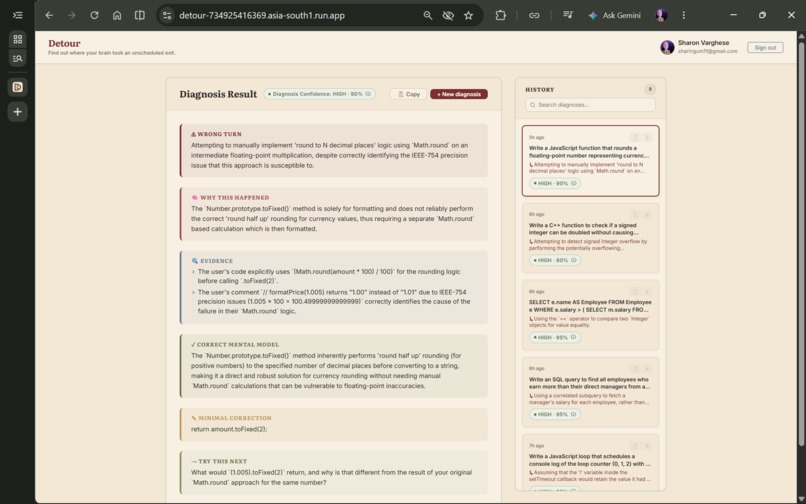Click info icon on SELECT e.name card badge
The height and width of the screenshot is (504, 806).
[574, 337]
